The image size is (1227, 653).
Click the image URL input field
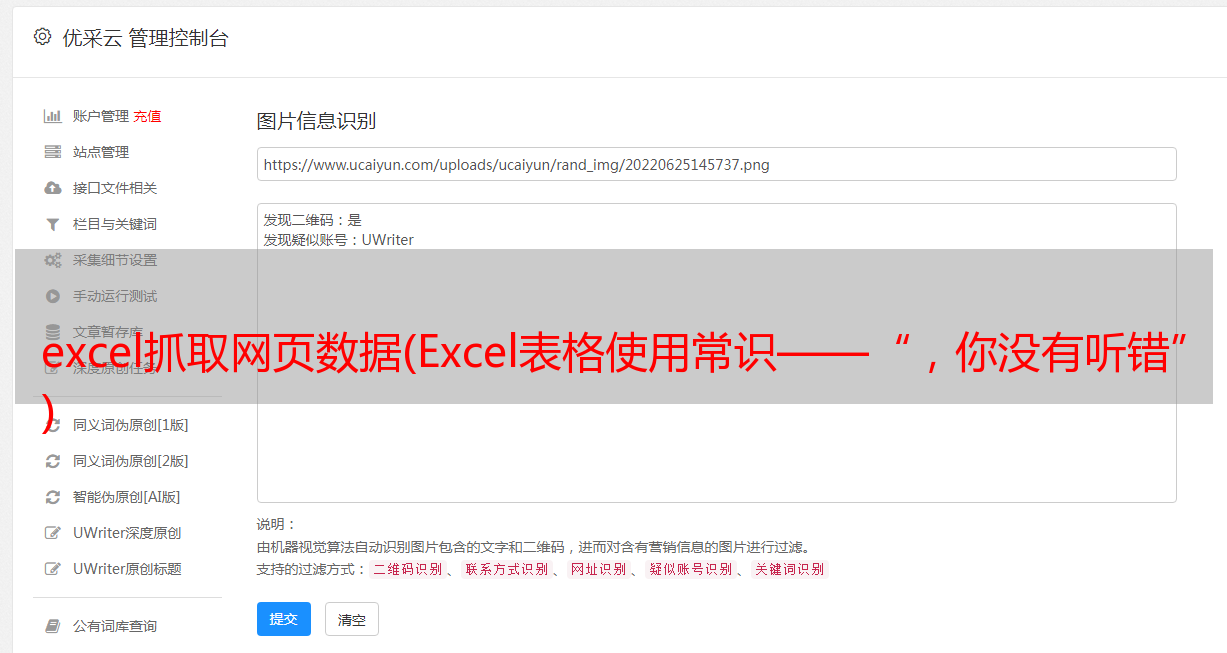716,164
